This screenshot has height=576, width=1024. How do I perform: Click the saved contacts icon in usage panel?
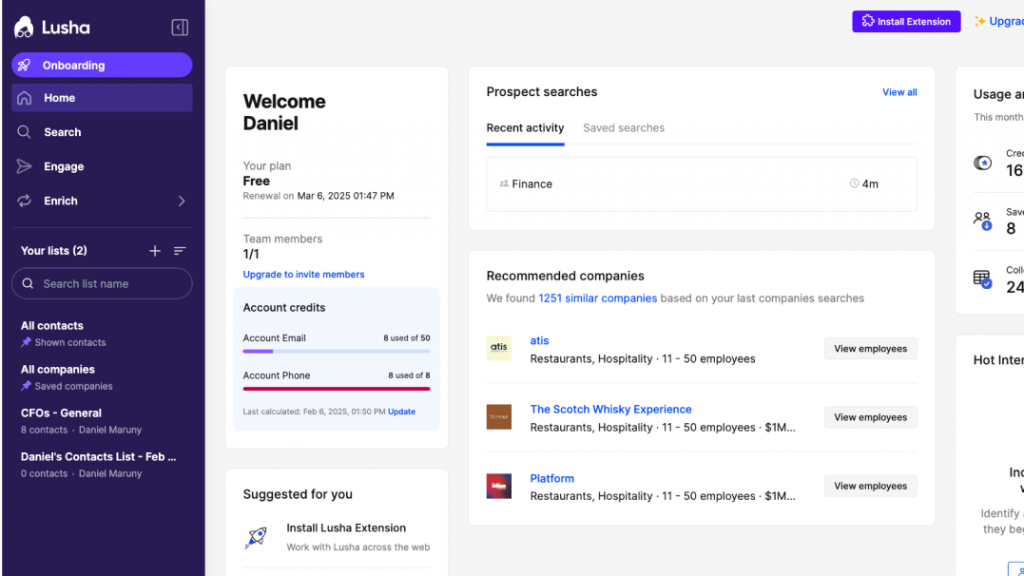[982, 221]
